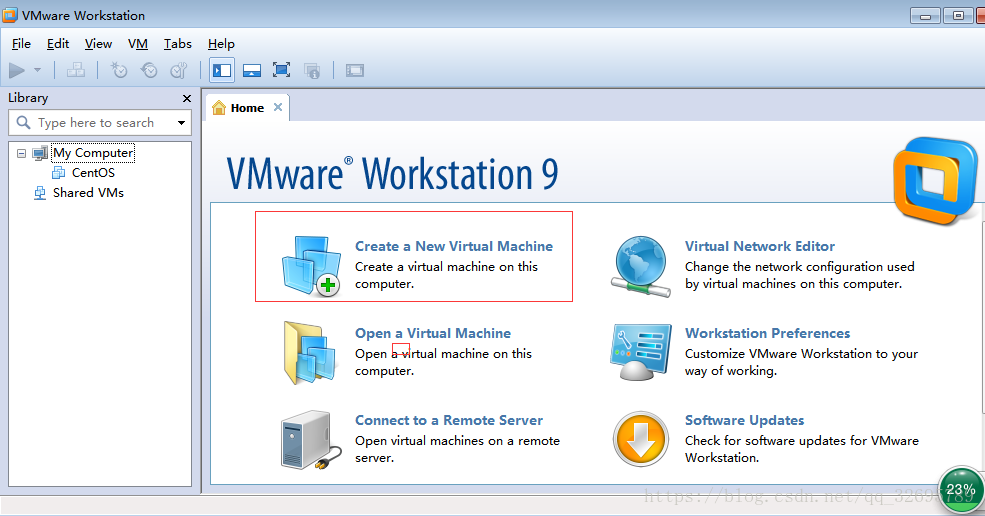Open the VM menu
Image resolution: width=985 pixels, height=516 pixels.
138,43
